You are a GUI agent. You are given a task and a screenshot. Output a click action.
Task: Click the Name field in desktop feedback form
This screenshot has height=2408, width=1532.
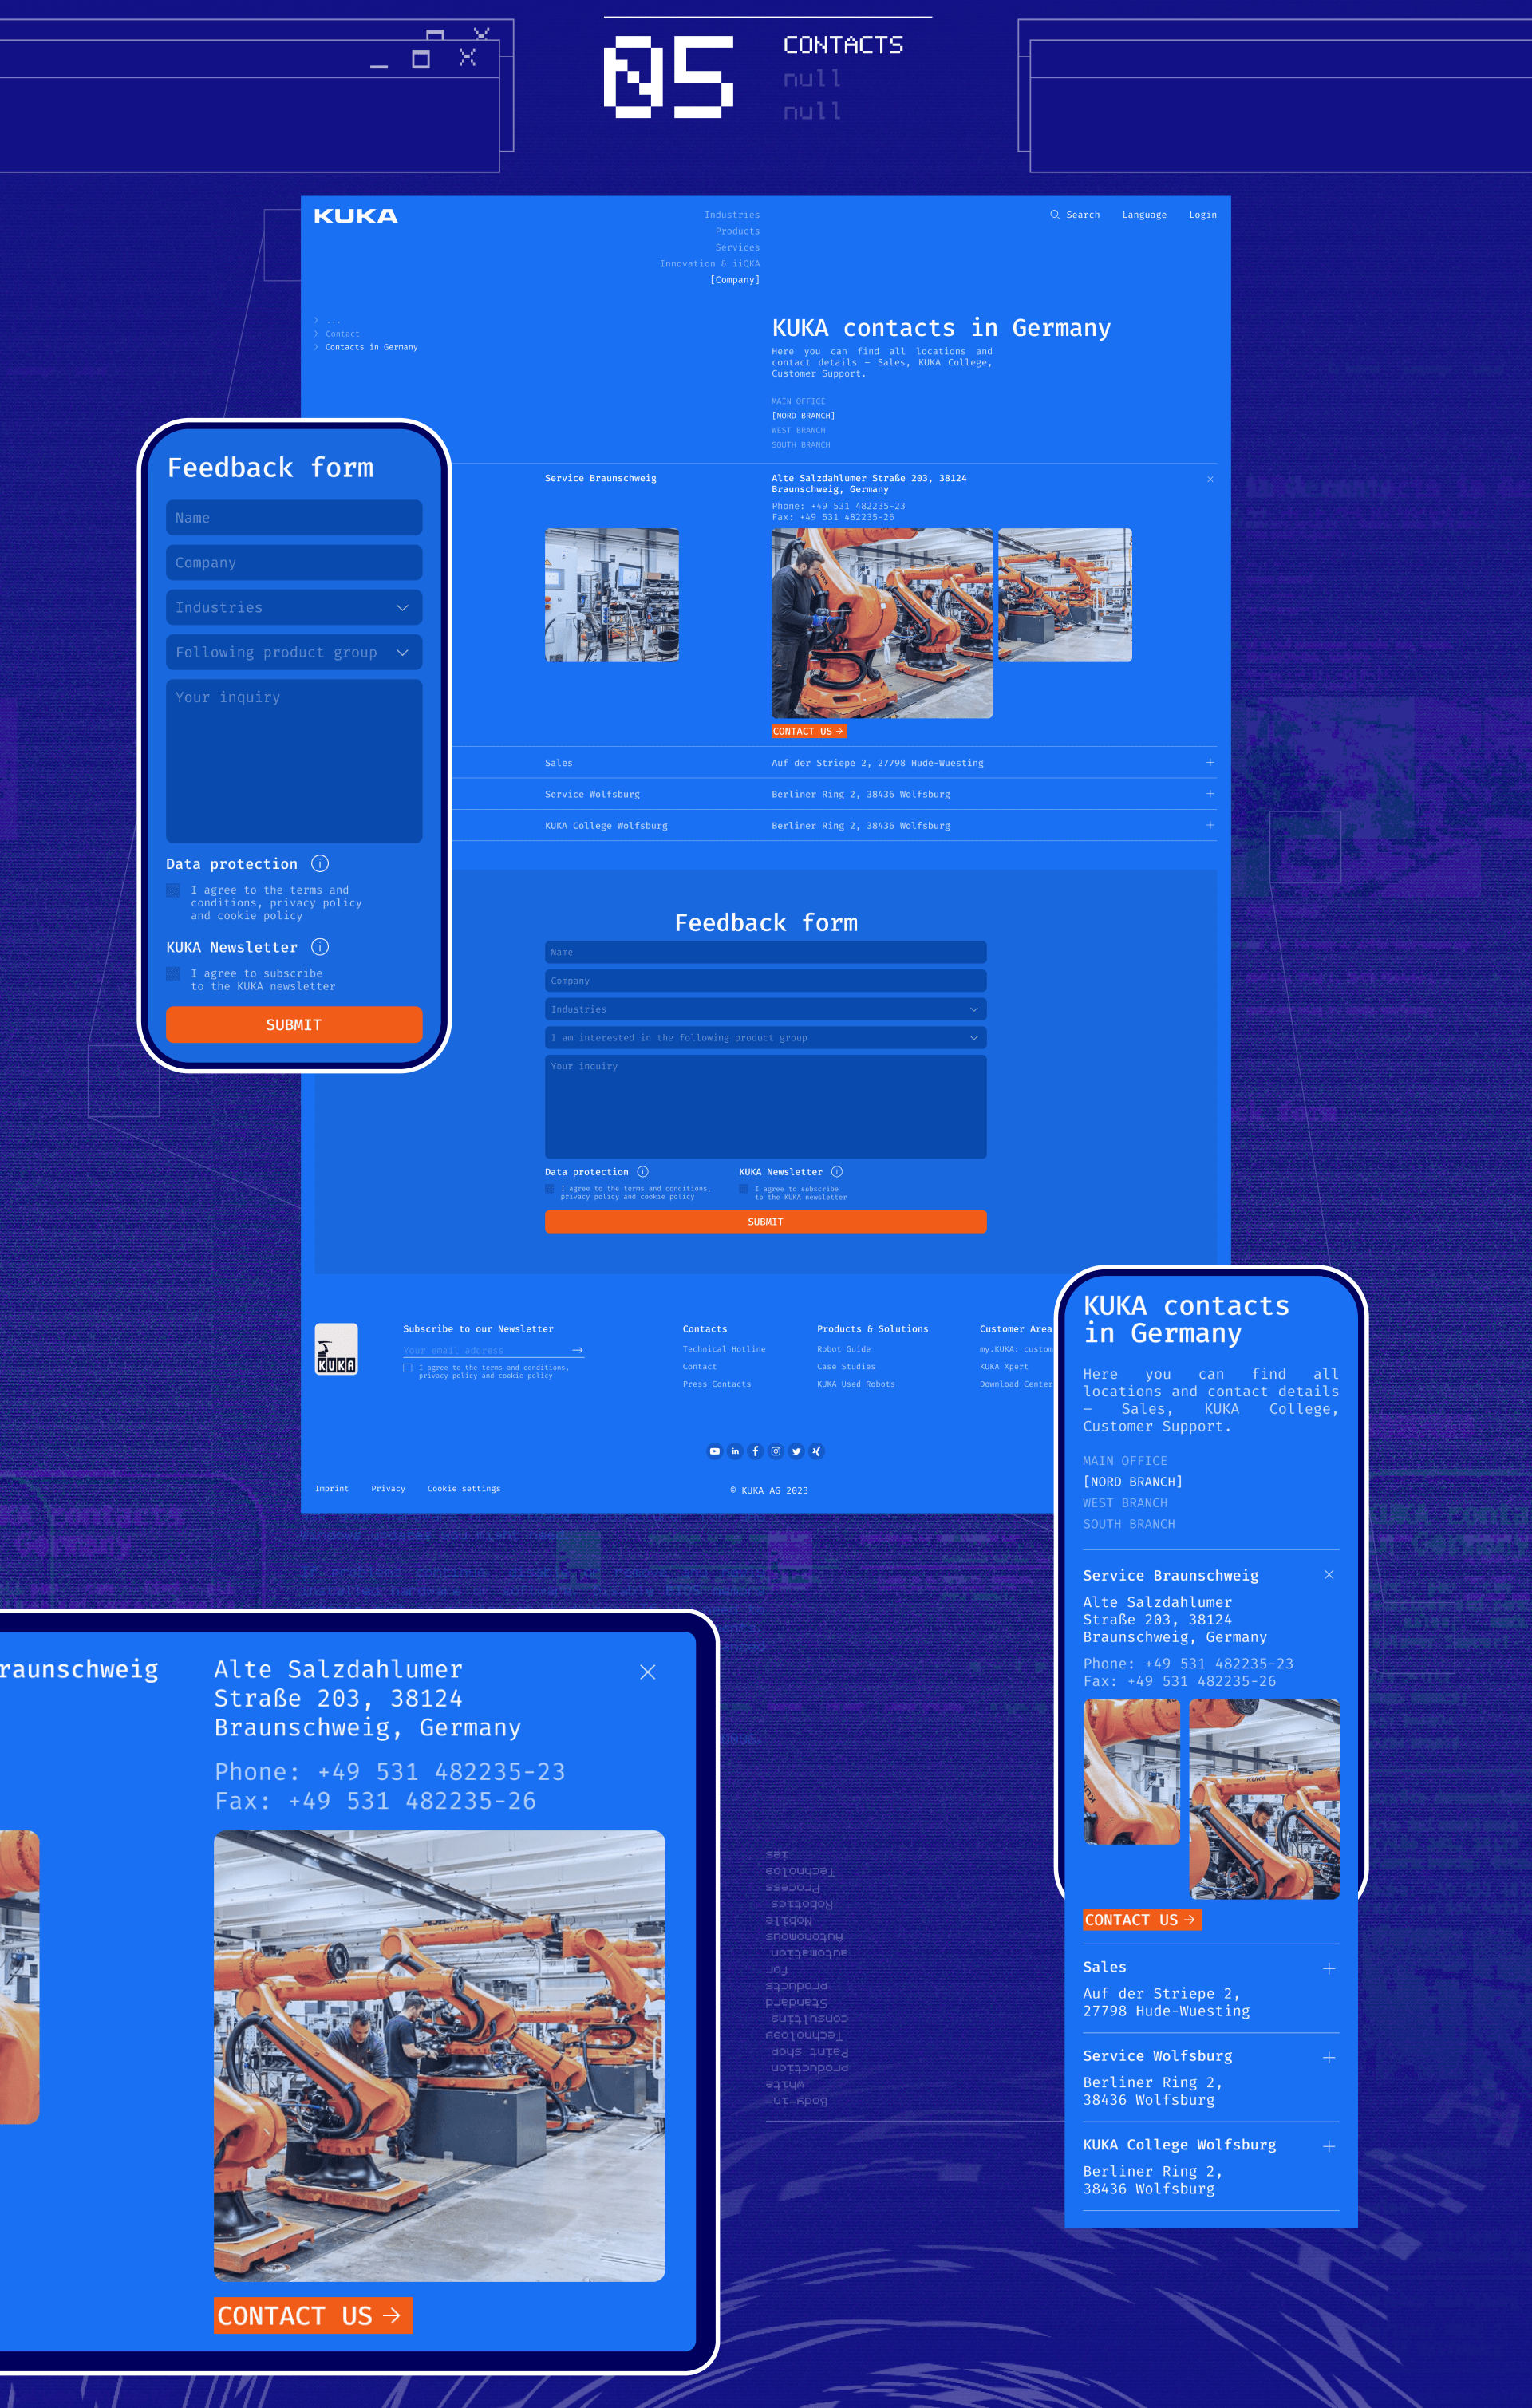click(765, 952)
